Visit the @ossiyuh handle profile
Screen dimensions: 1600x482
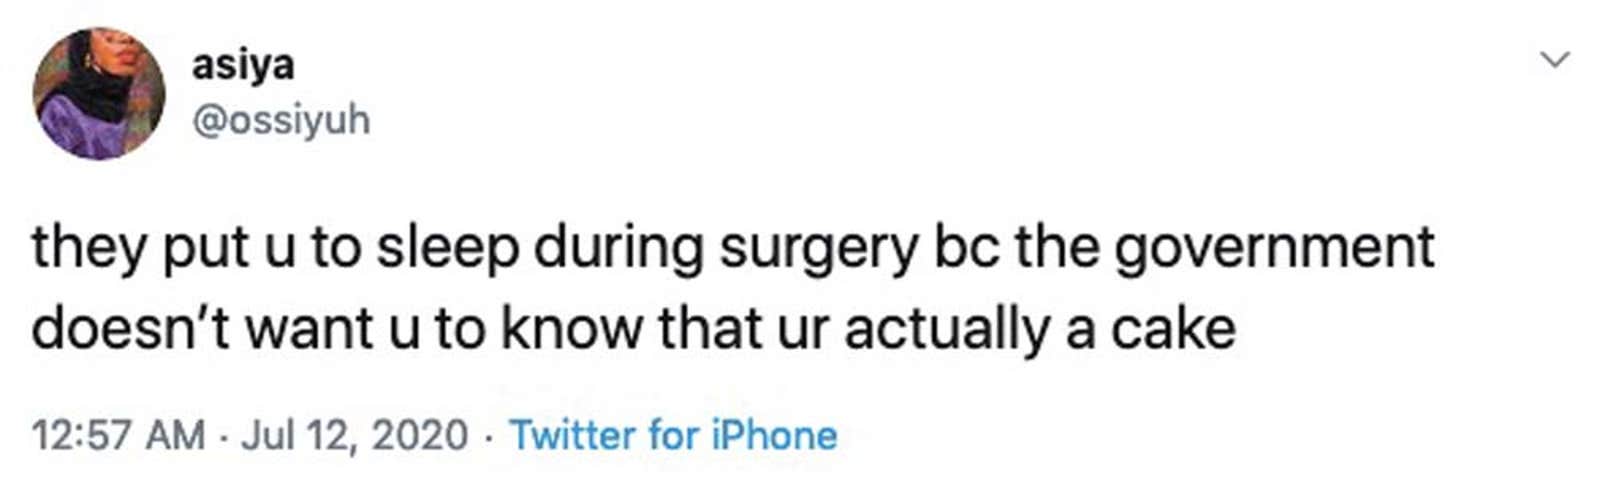281,120
